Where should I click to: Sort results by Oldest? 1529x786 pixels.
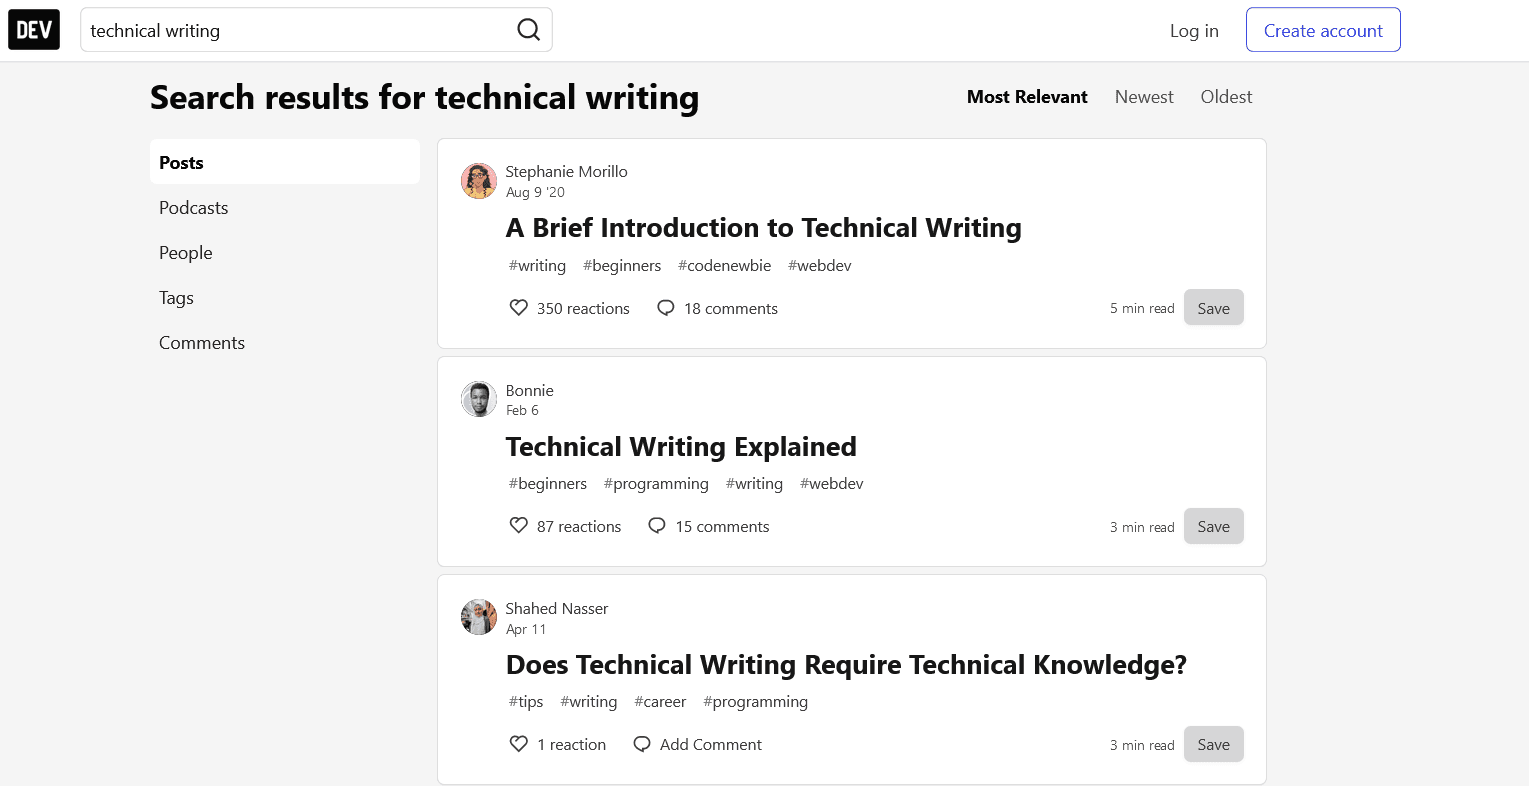(x=1226, y=97)
